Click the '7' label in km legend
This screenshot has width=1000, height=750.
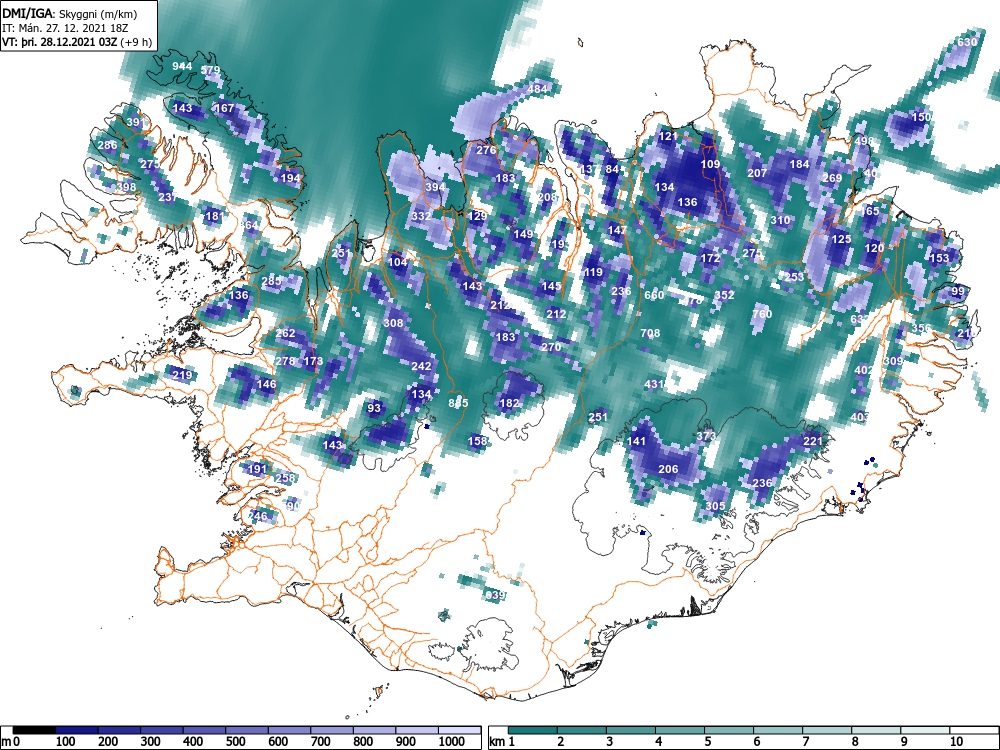tap(806, 742)
